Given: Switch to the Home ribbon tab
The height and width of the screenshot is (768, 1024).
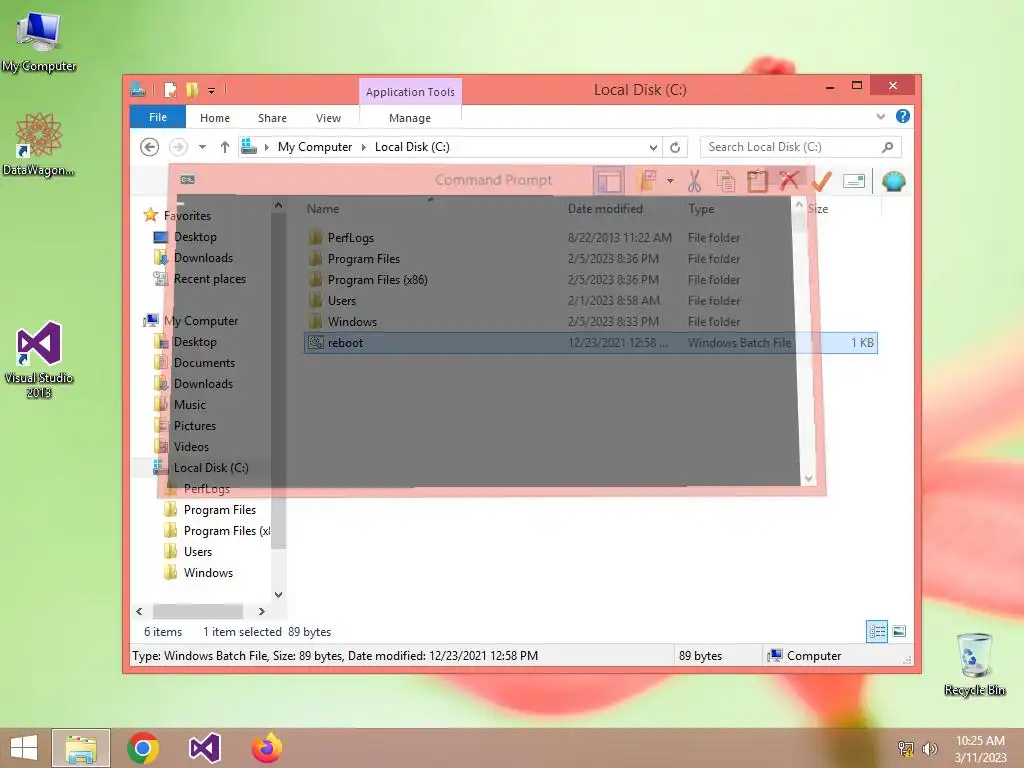Looking at the screenshot, I should (215, 118).
